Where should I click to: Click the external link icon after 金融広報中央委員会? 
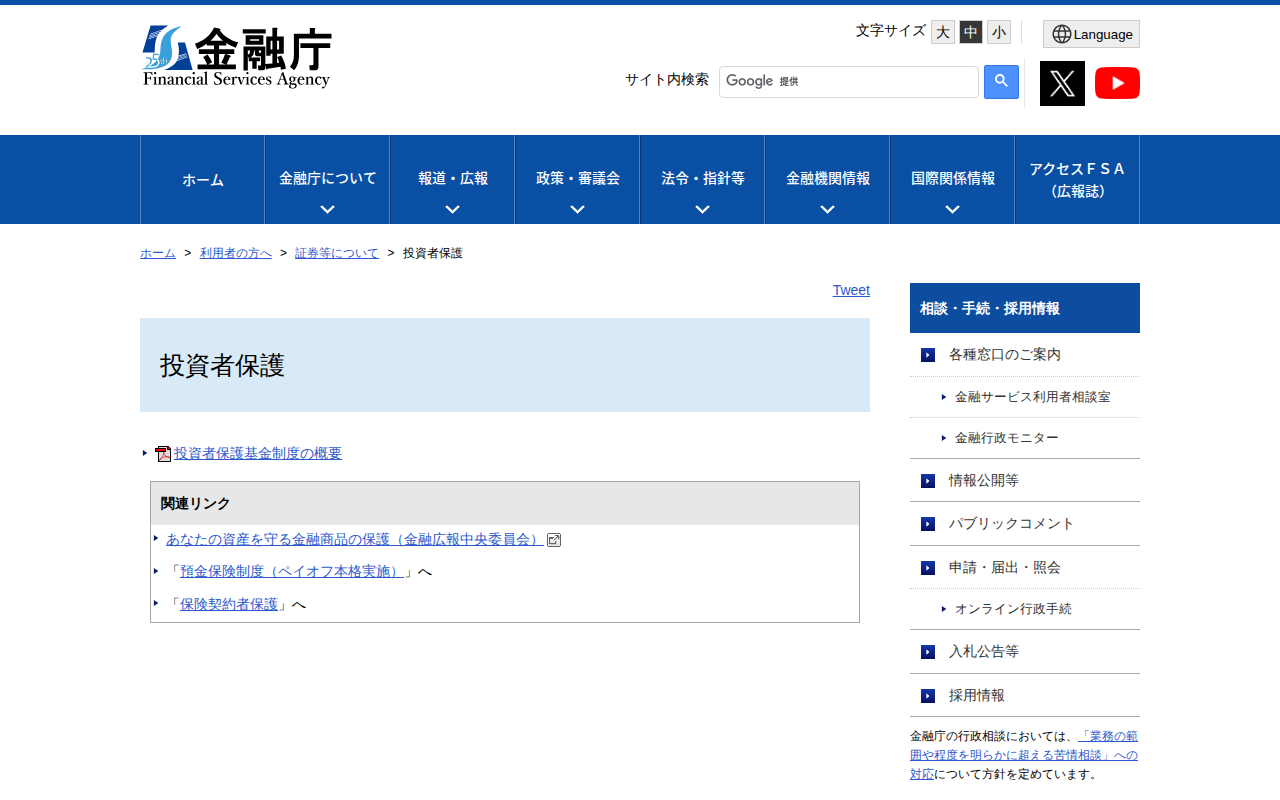pos(554,540)
